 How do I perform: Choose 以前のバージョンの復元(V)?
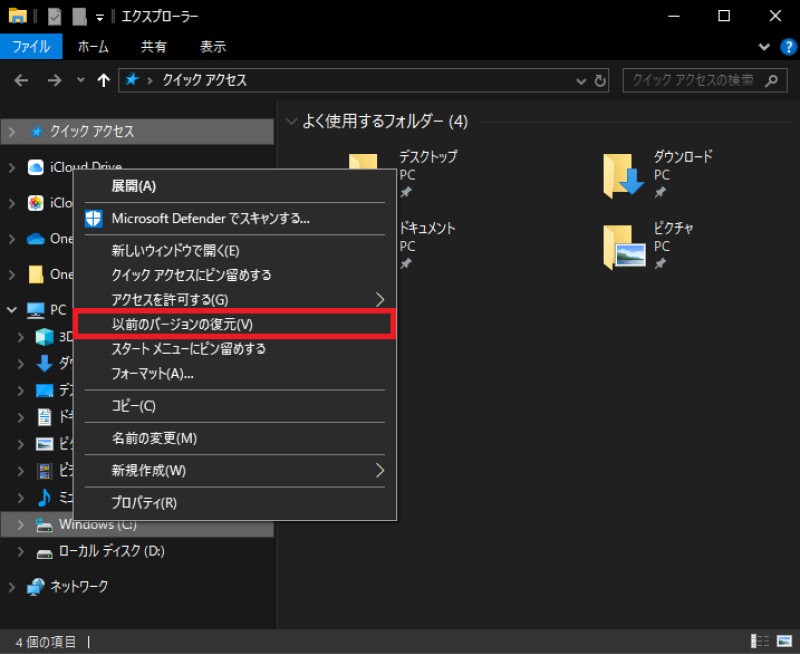(235, 324)
